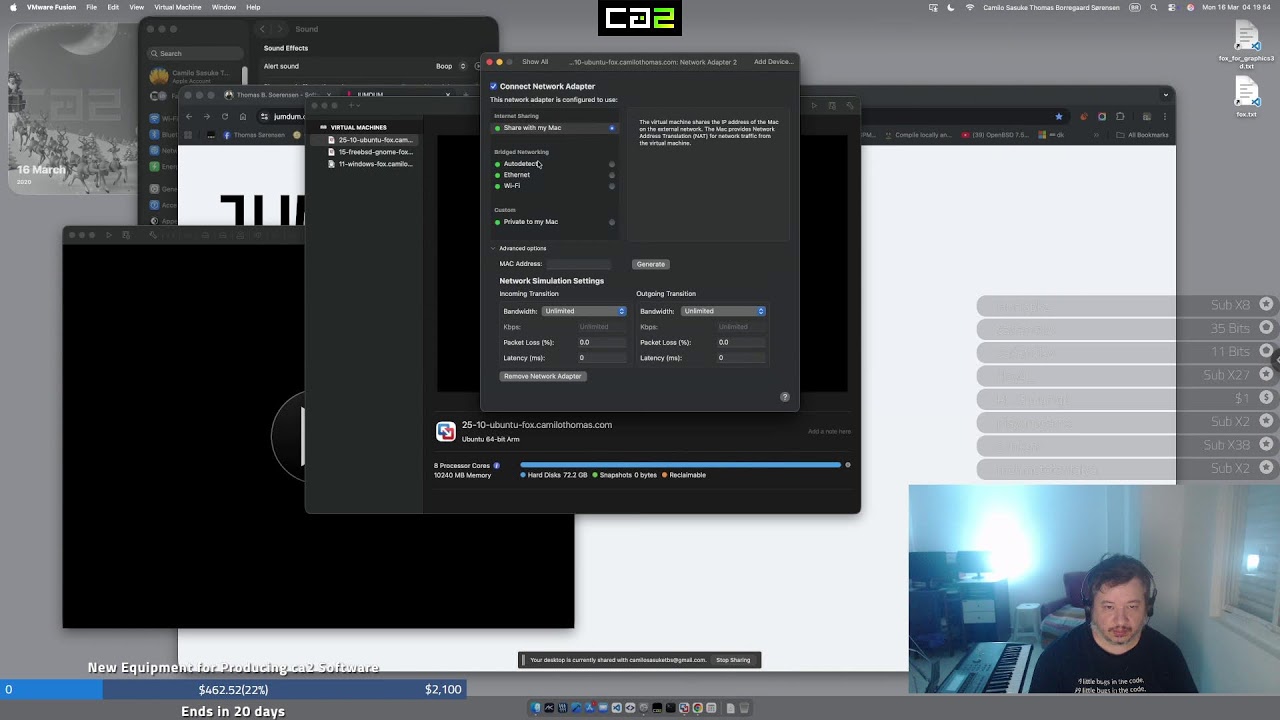The height and width of the screenshot is (720, 1280).
Task: Open Control Center in menu bar
Action: (x=1171, y=7)
